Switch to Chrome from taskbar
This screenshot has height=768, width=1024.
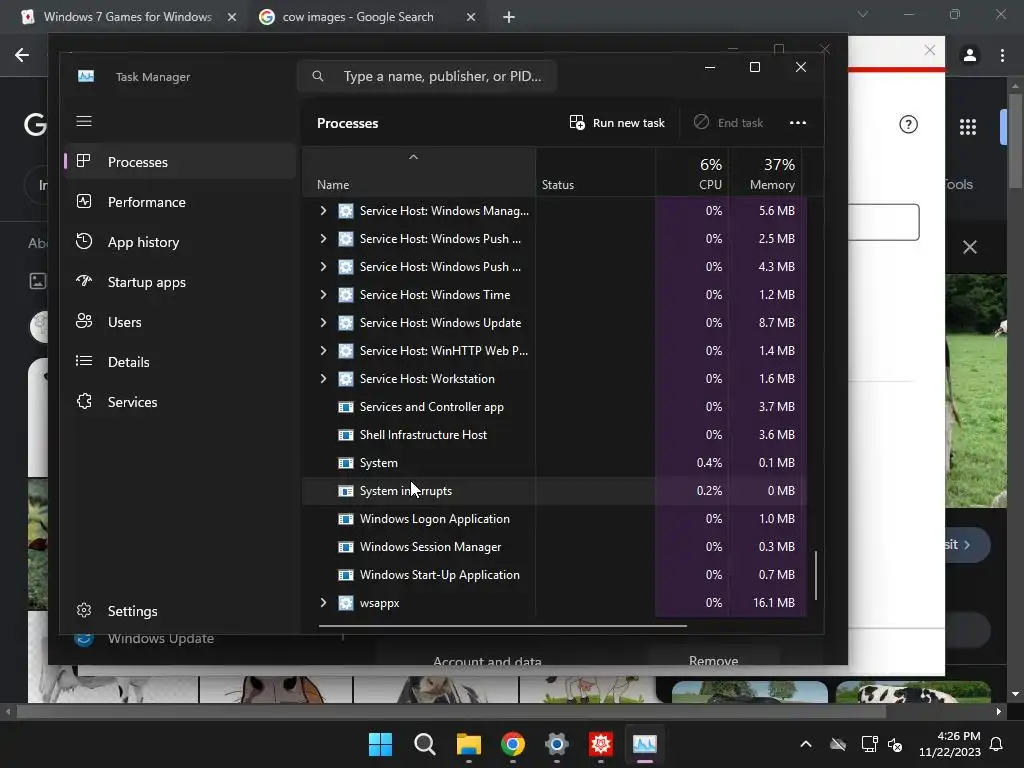(x=513, y=744)
